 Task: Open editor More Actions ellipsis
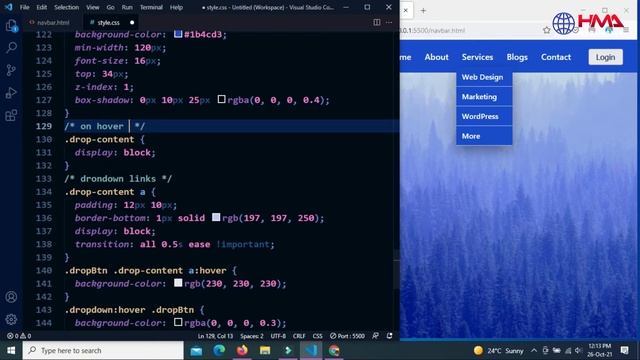(x=389, y=22)
